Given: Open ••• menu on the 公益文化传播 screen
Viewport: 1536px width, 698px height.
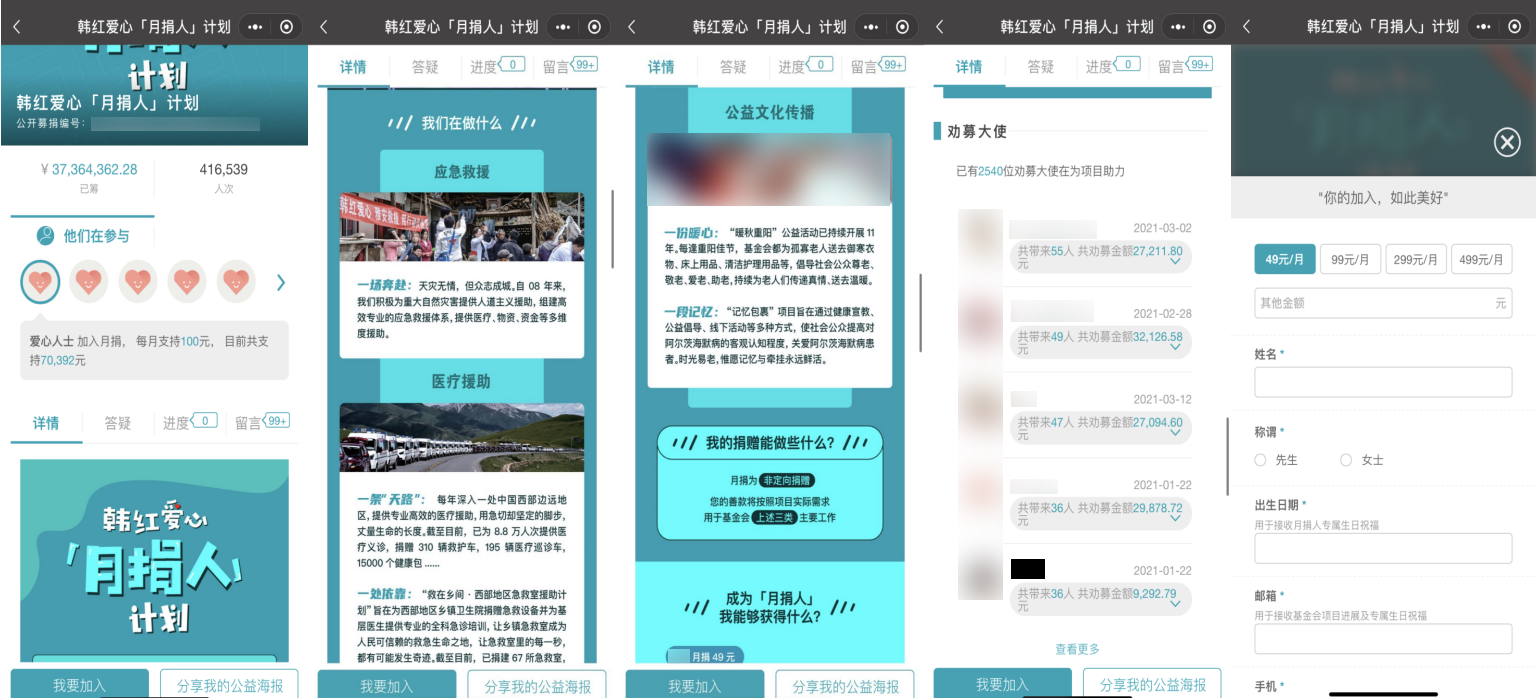Looking at the screenshot, I should [871, 27].
